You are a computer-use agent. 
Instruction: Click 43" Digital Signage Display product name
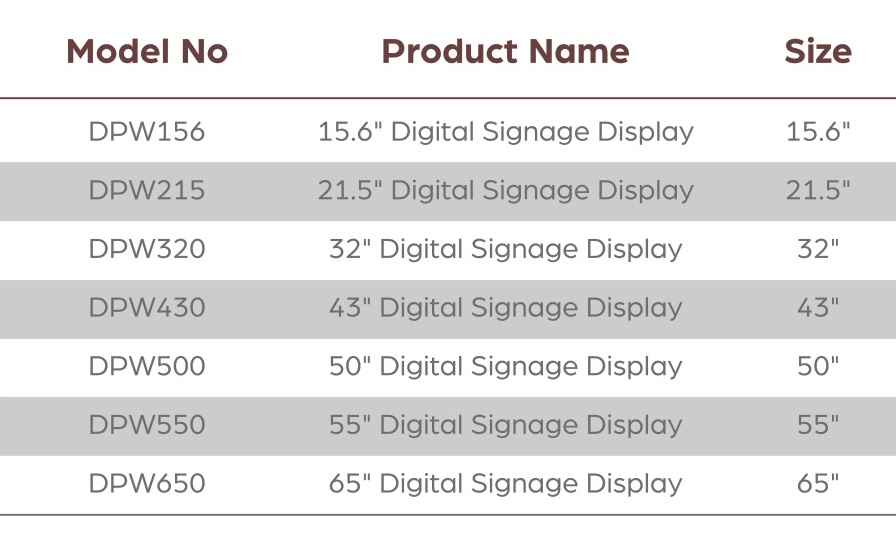point(505,308)
